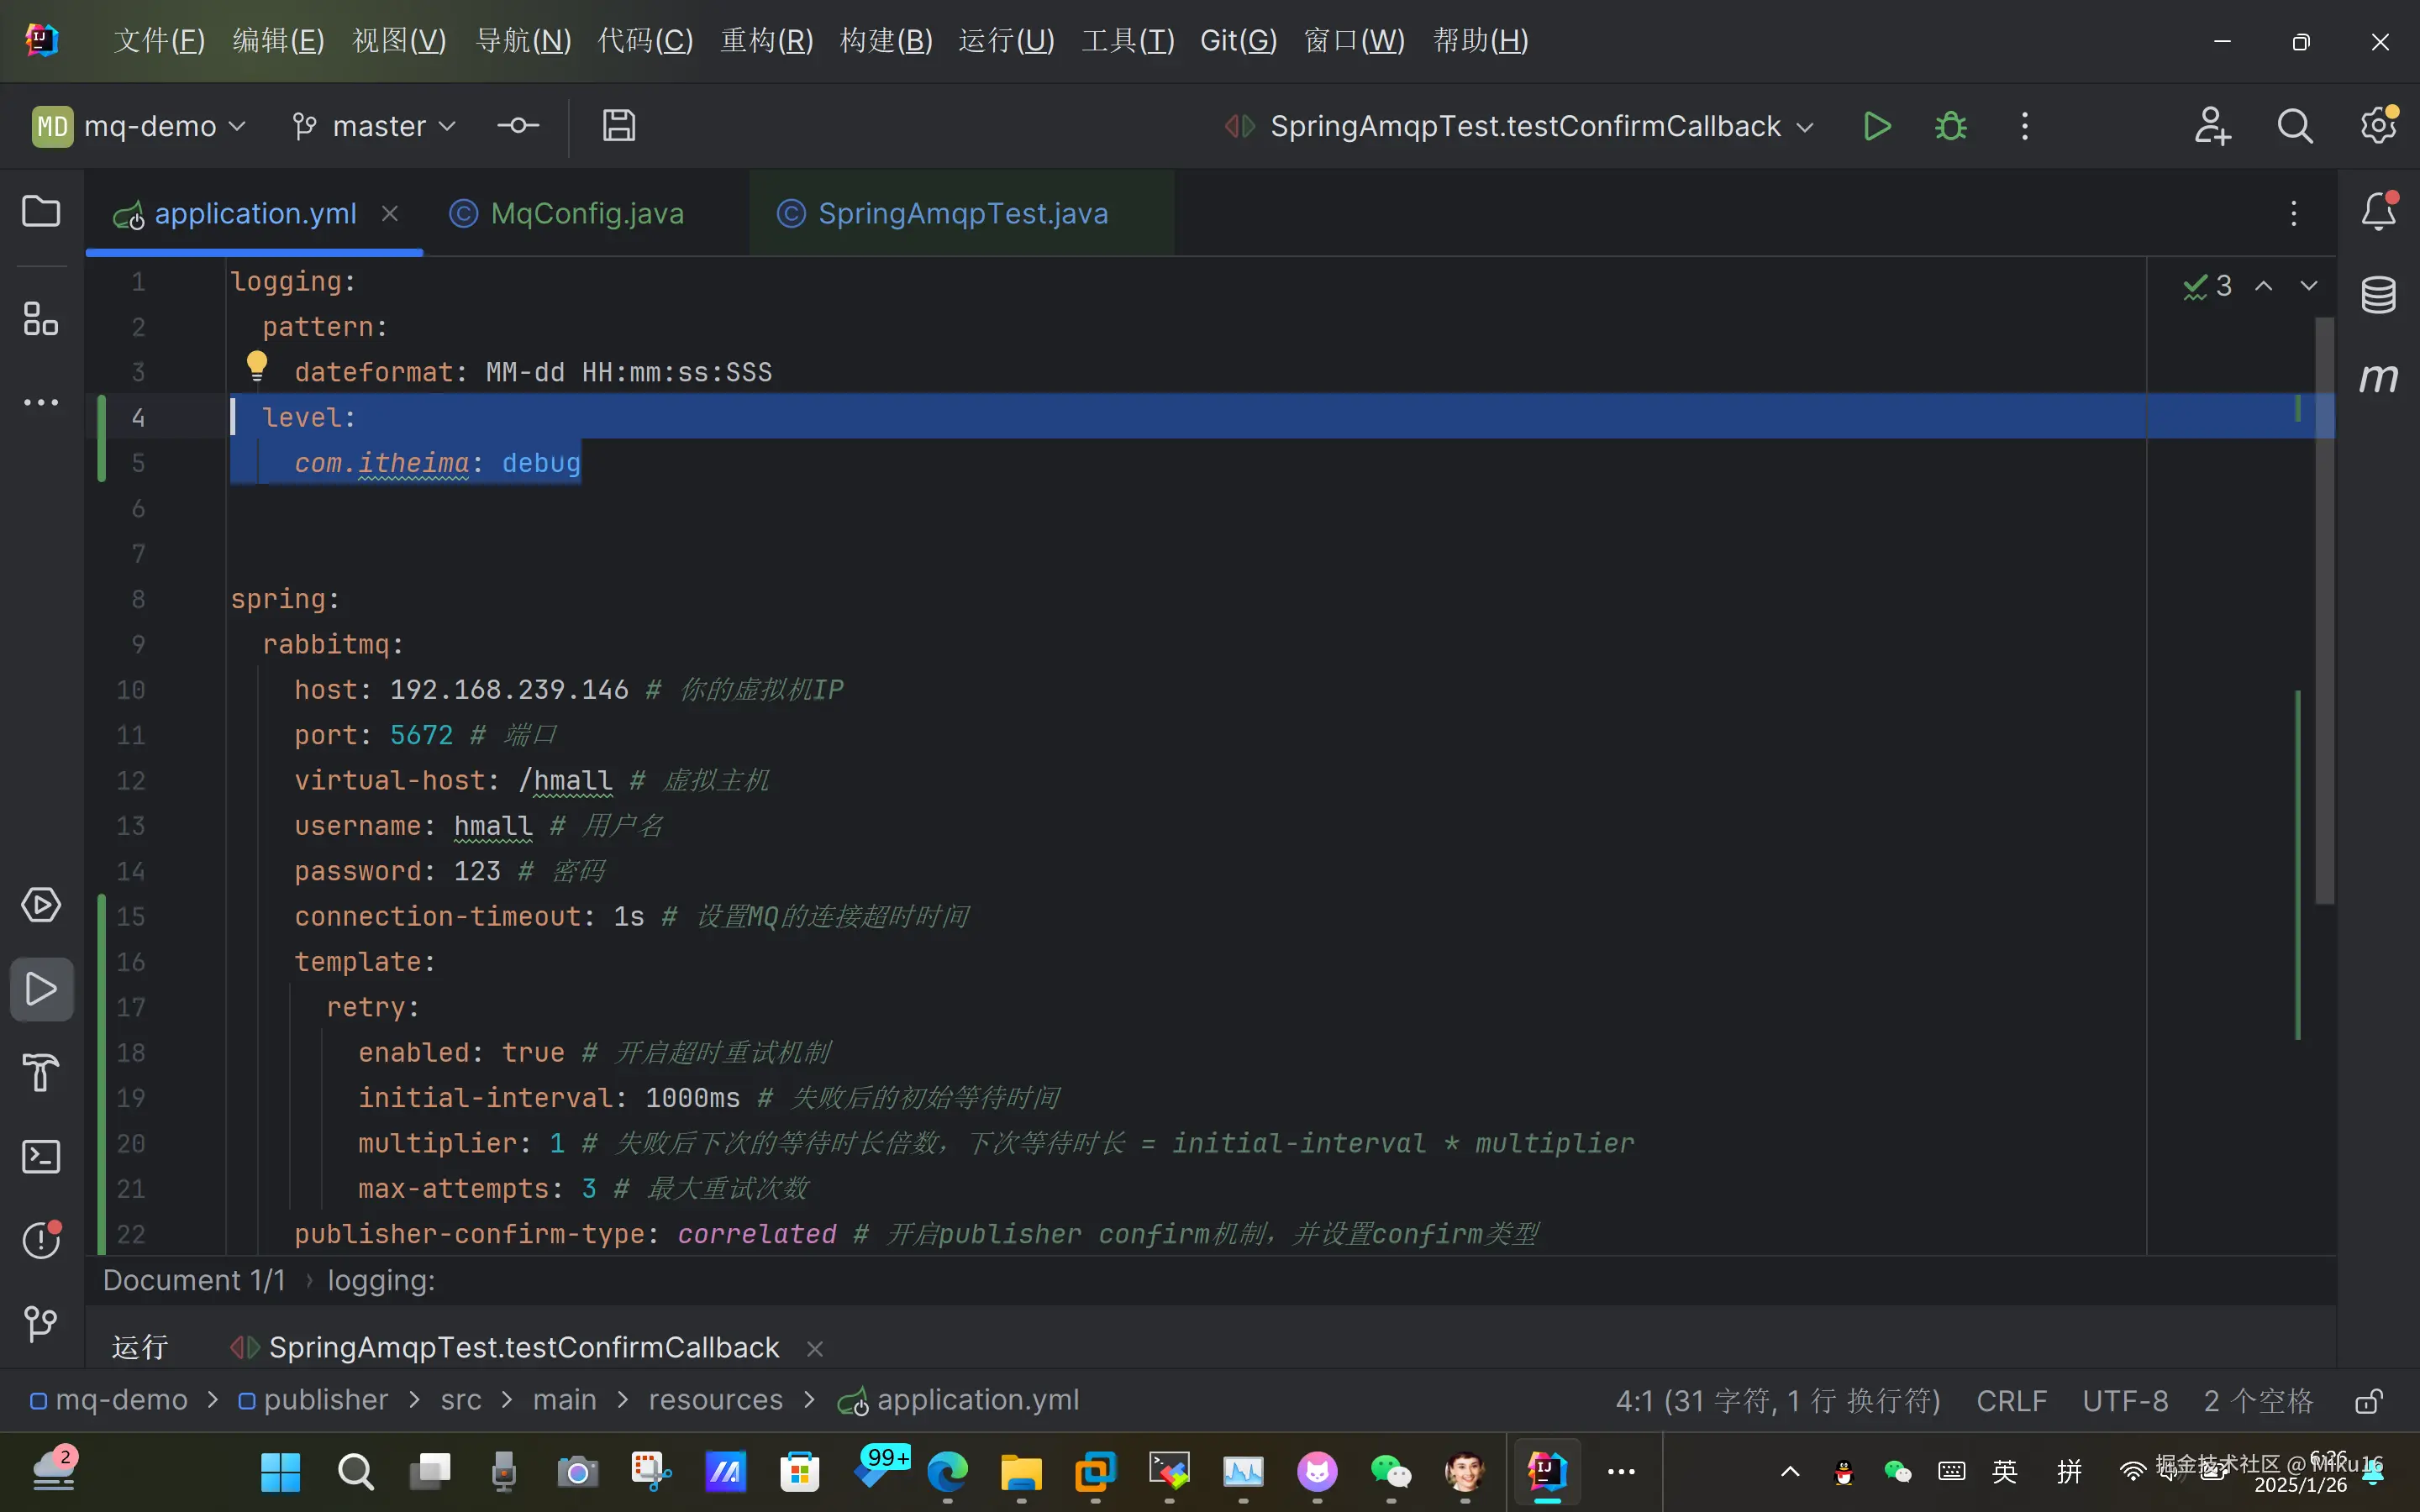Show the Problems tool window
This screenshot has width=2420, height=1512.
(x=41, y=1240)
